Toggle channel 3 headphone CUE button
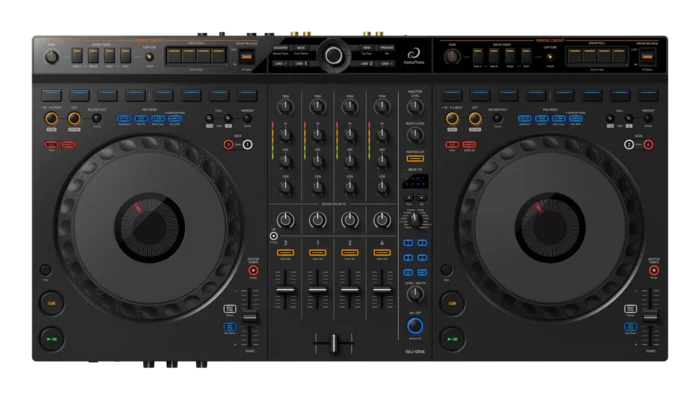 click(285, 254)
